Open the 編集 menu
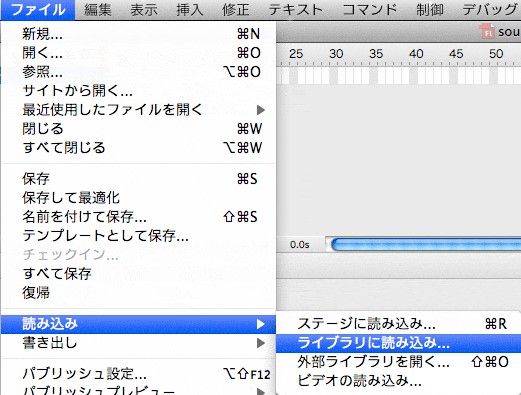The height and width of the screenshot is (395, 521). point(98,10)
